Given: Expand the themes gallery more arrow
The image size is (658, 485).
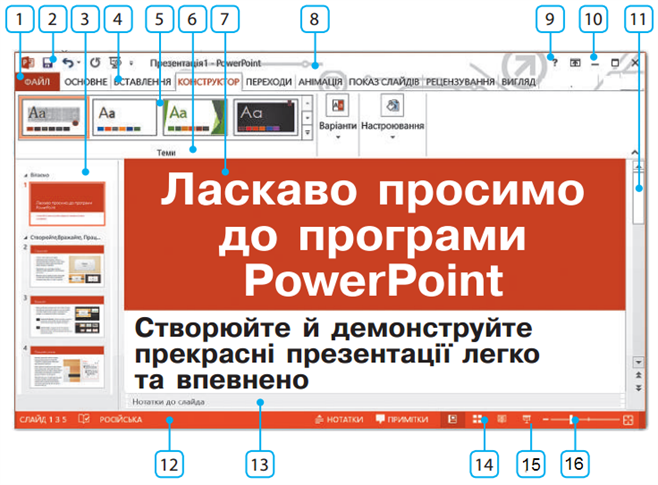Looking at the screenshot, I should [x=307, y=131].
